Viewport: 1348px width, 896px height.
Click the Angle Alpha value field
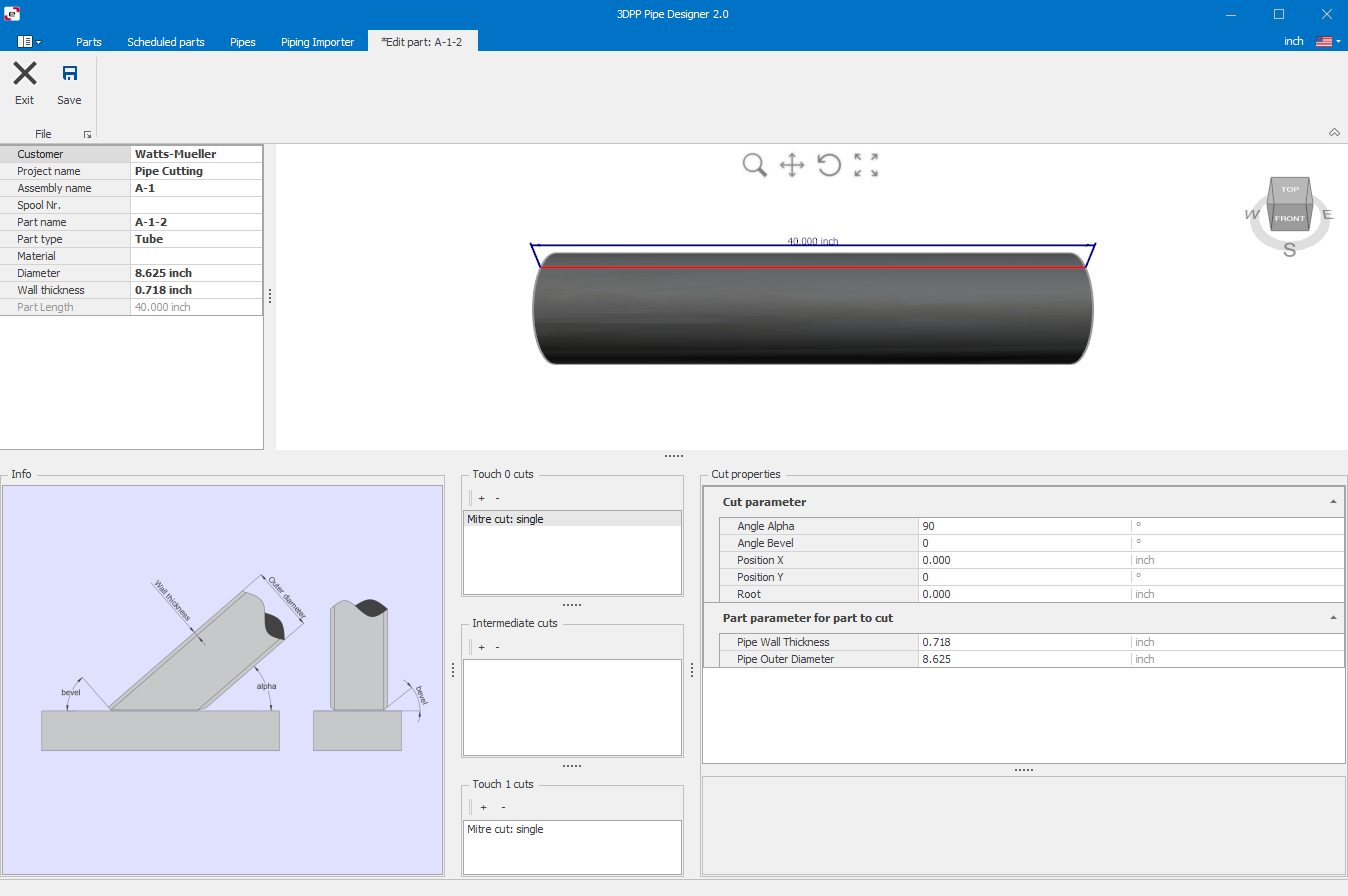[1023, 526]
